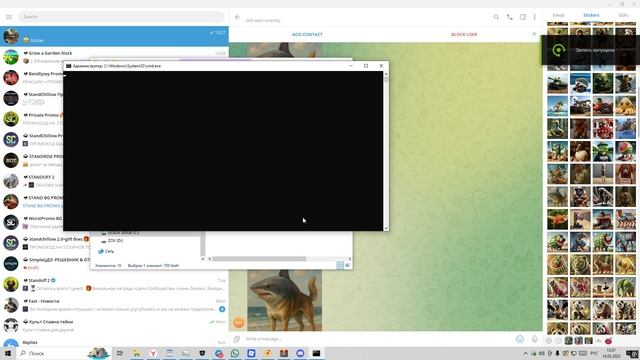
Task: Attach a file with the paperclip icon
Action: 237,339
